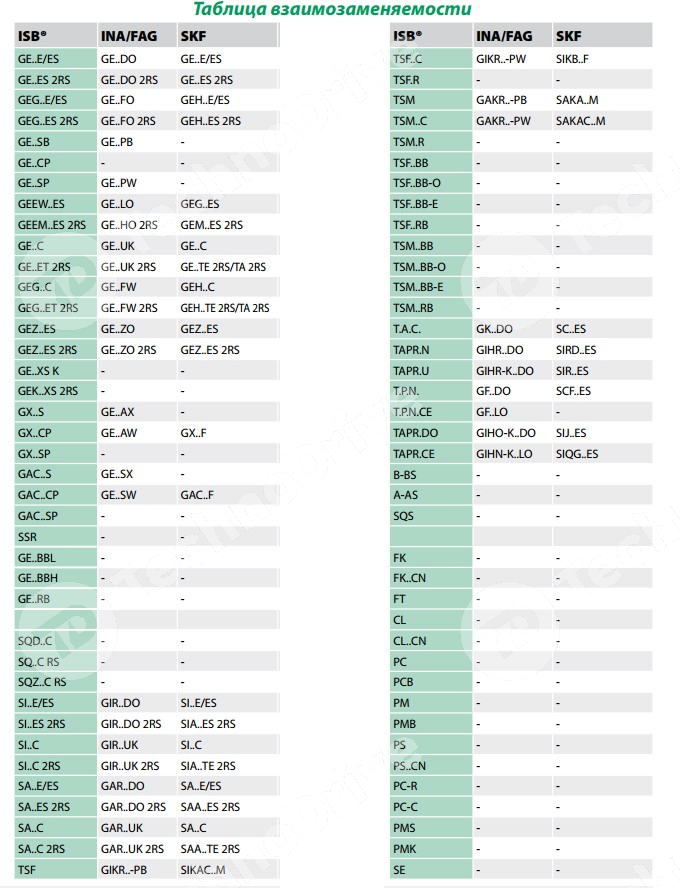This screenshot has height=888, width=680.
Task: Click the SQZ..C RS cell
Action: 42,682
